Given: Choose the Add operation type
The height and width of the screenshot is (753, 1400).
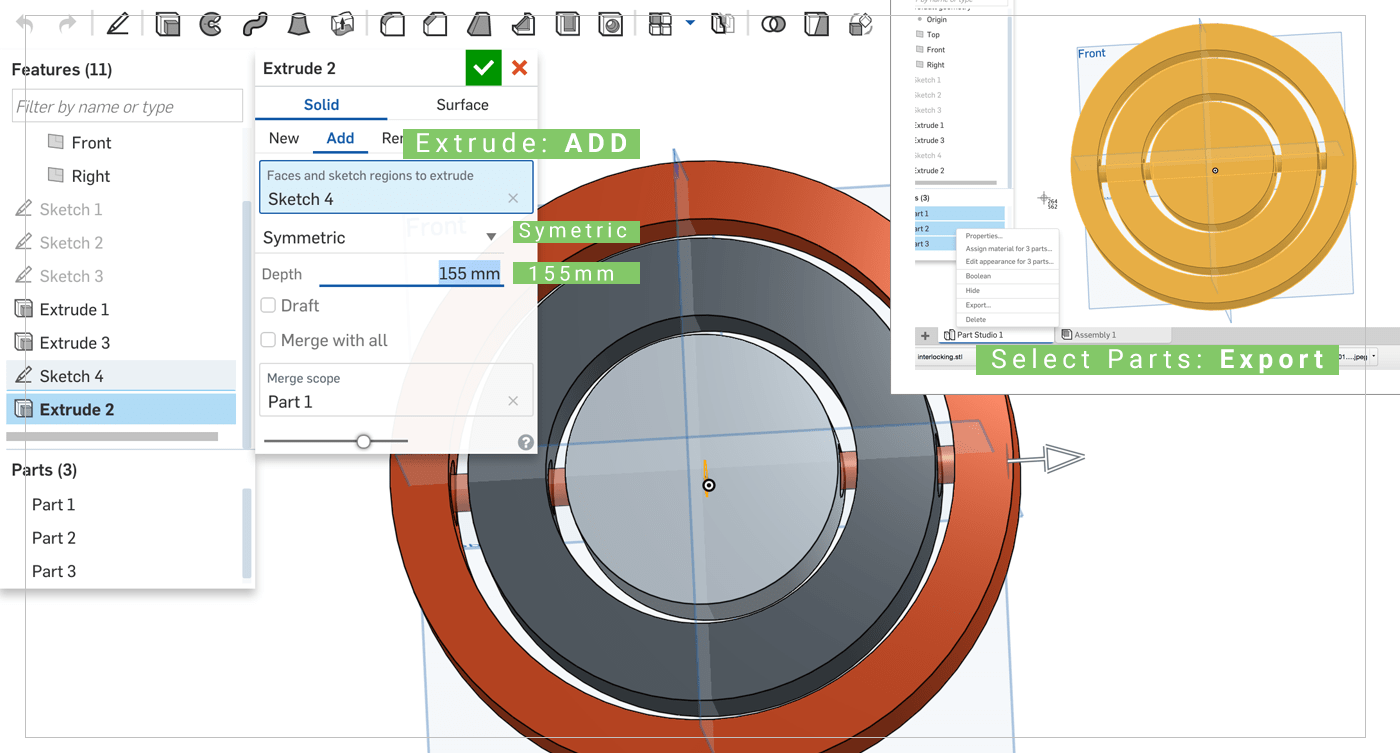Looking at the screenshot, I should tap(340, 139).
